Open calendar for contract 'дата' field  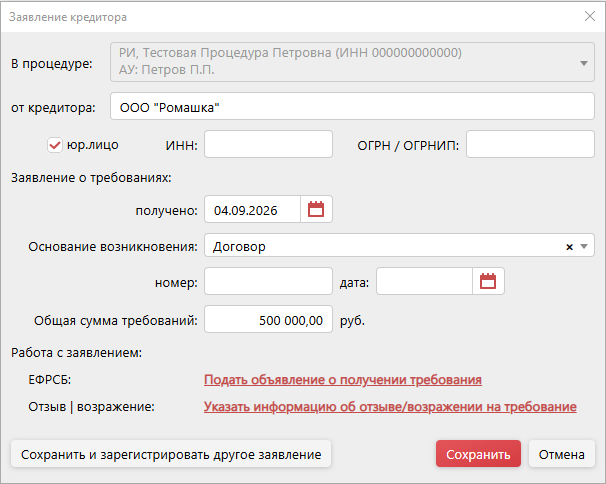pyautogui.click(x=488, y=281)
